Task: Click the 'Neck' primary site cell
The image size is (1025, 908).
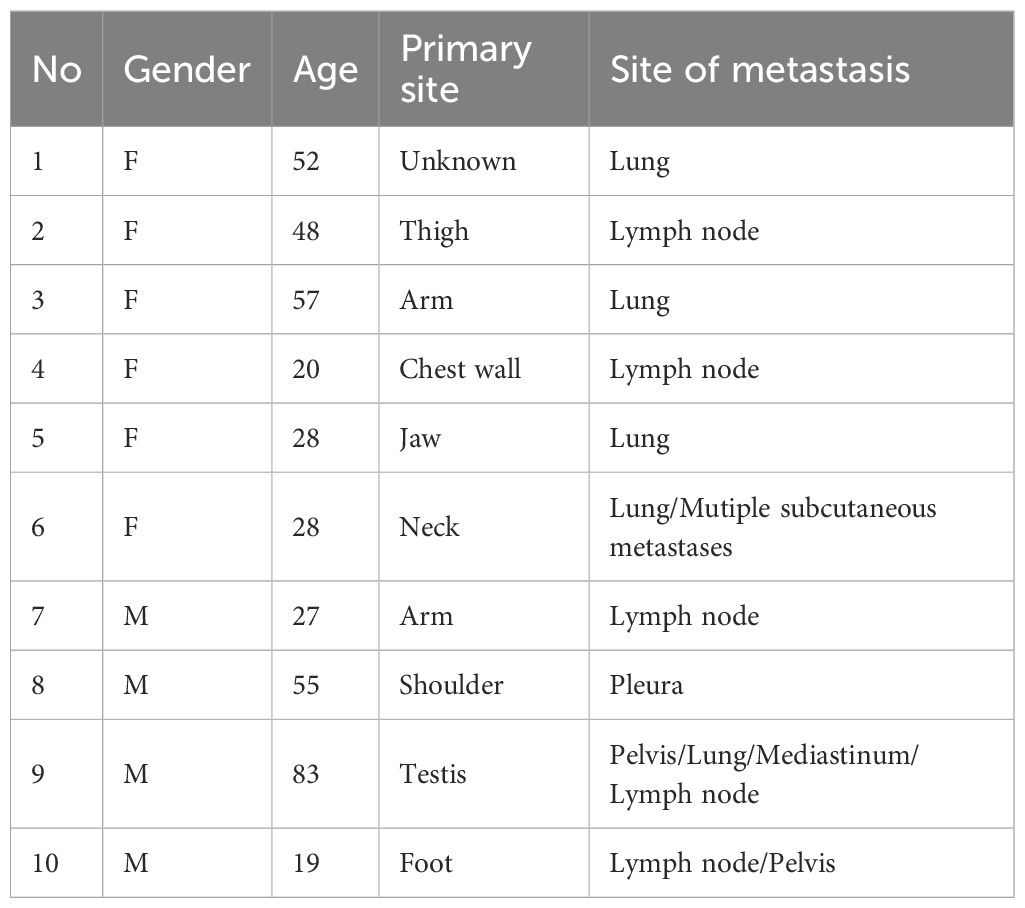Action: (x=429, y=527)
